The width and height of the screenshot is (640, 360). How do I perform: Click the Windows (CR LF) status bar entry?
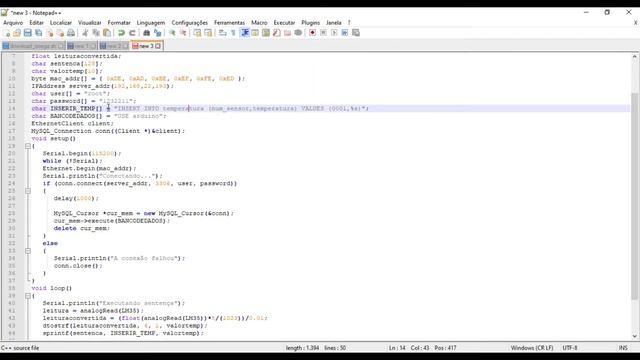tap(532, 348)
